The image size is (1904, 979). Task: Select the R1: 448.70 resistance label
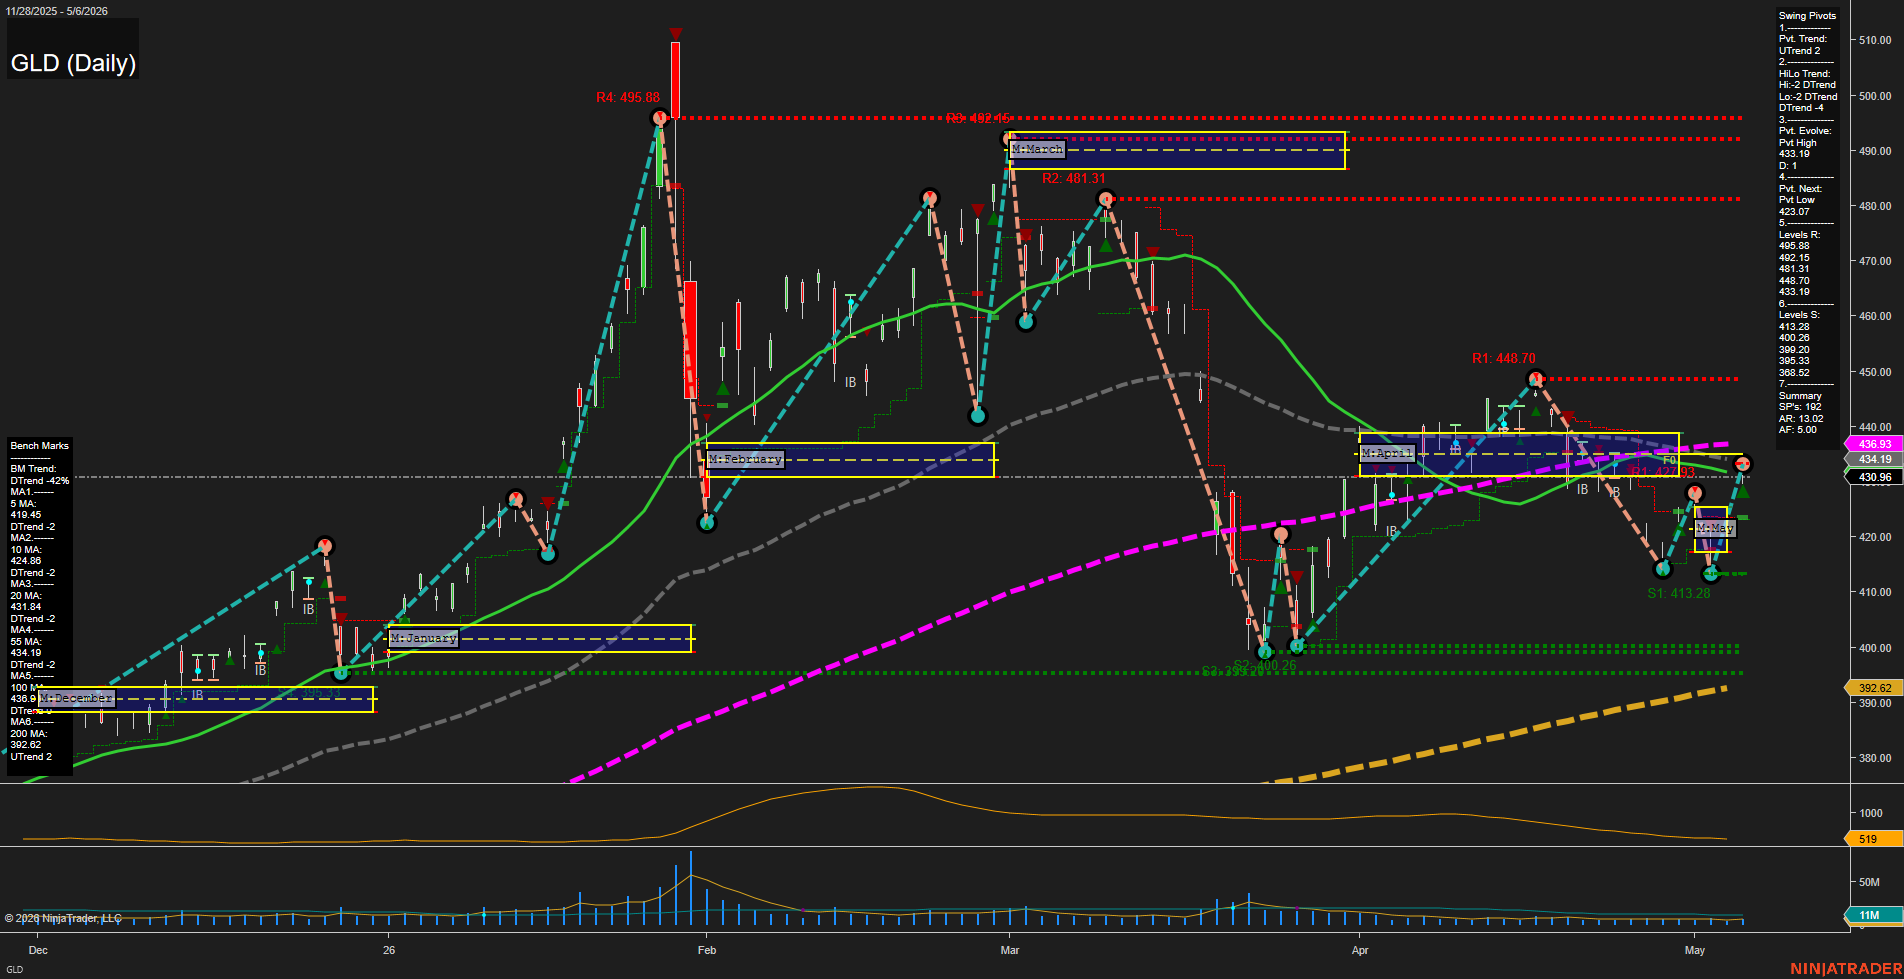(x=1504, y=359)
